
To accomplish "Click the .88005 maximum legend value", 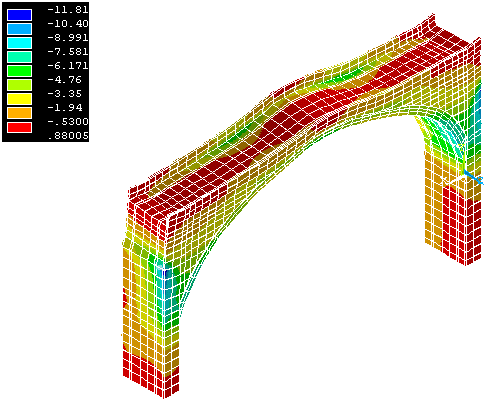I will tap(68, 136).
